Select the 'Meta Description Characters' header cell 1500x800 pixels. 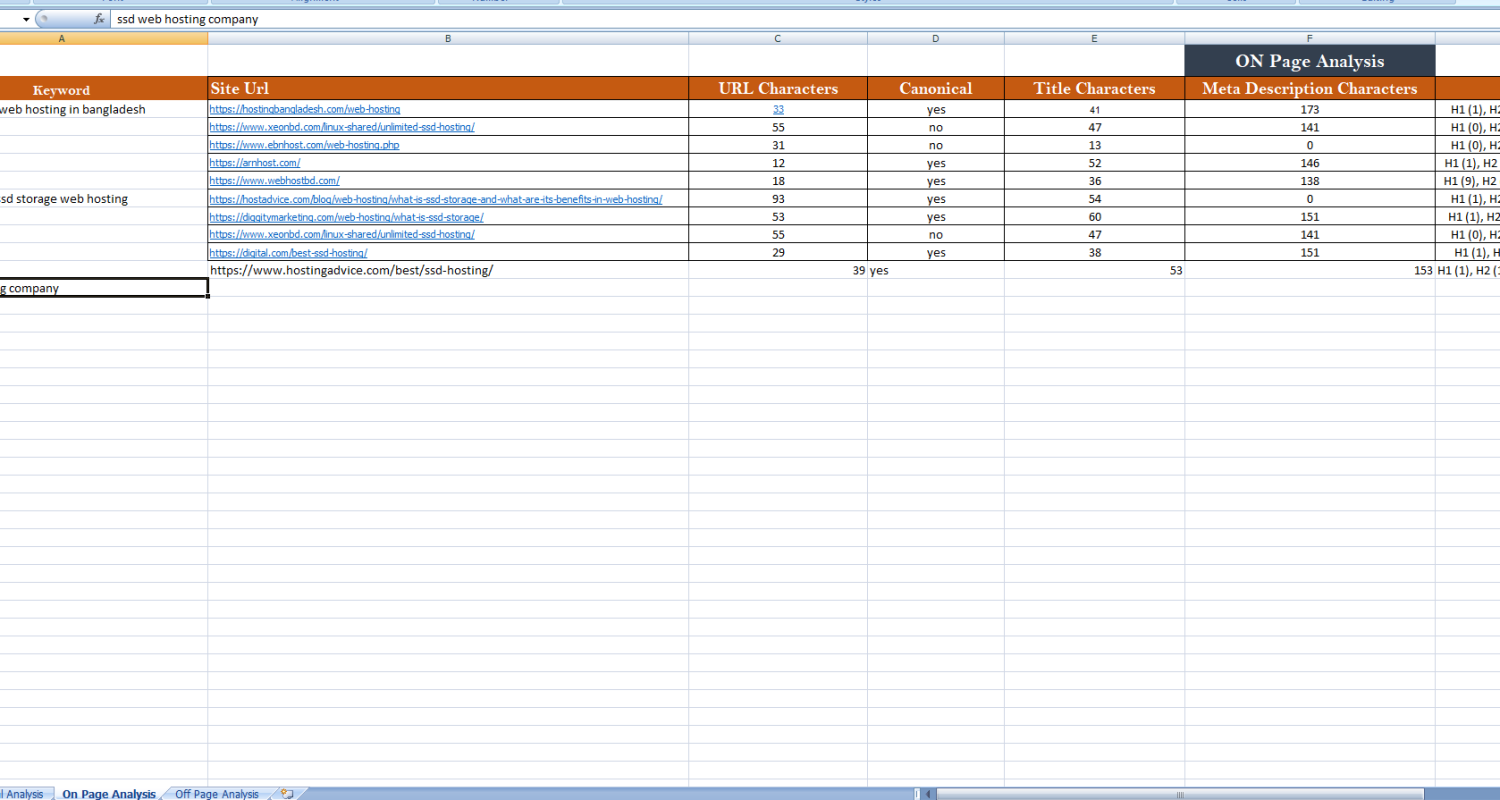click(x=1310, y=88)
